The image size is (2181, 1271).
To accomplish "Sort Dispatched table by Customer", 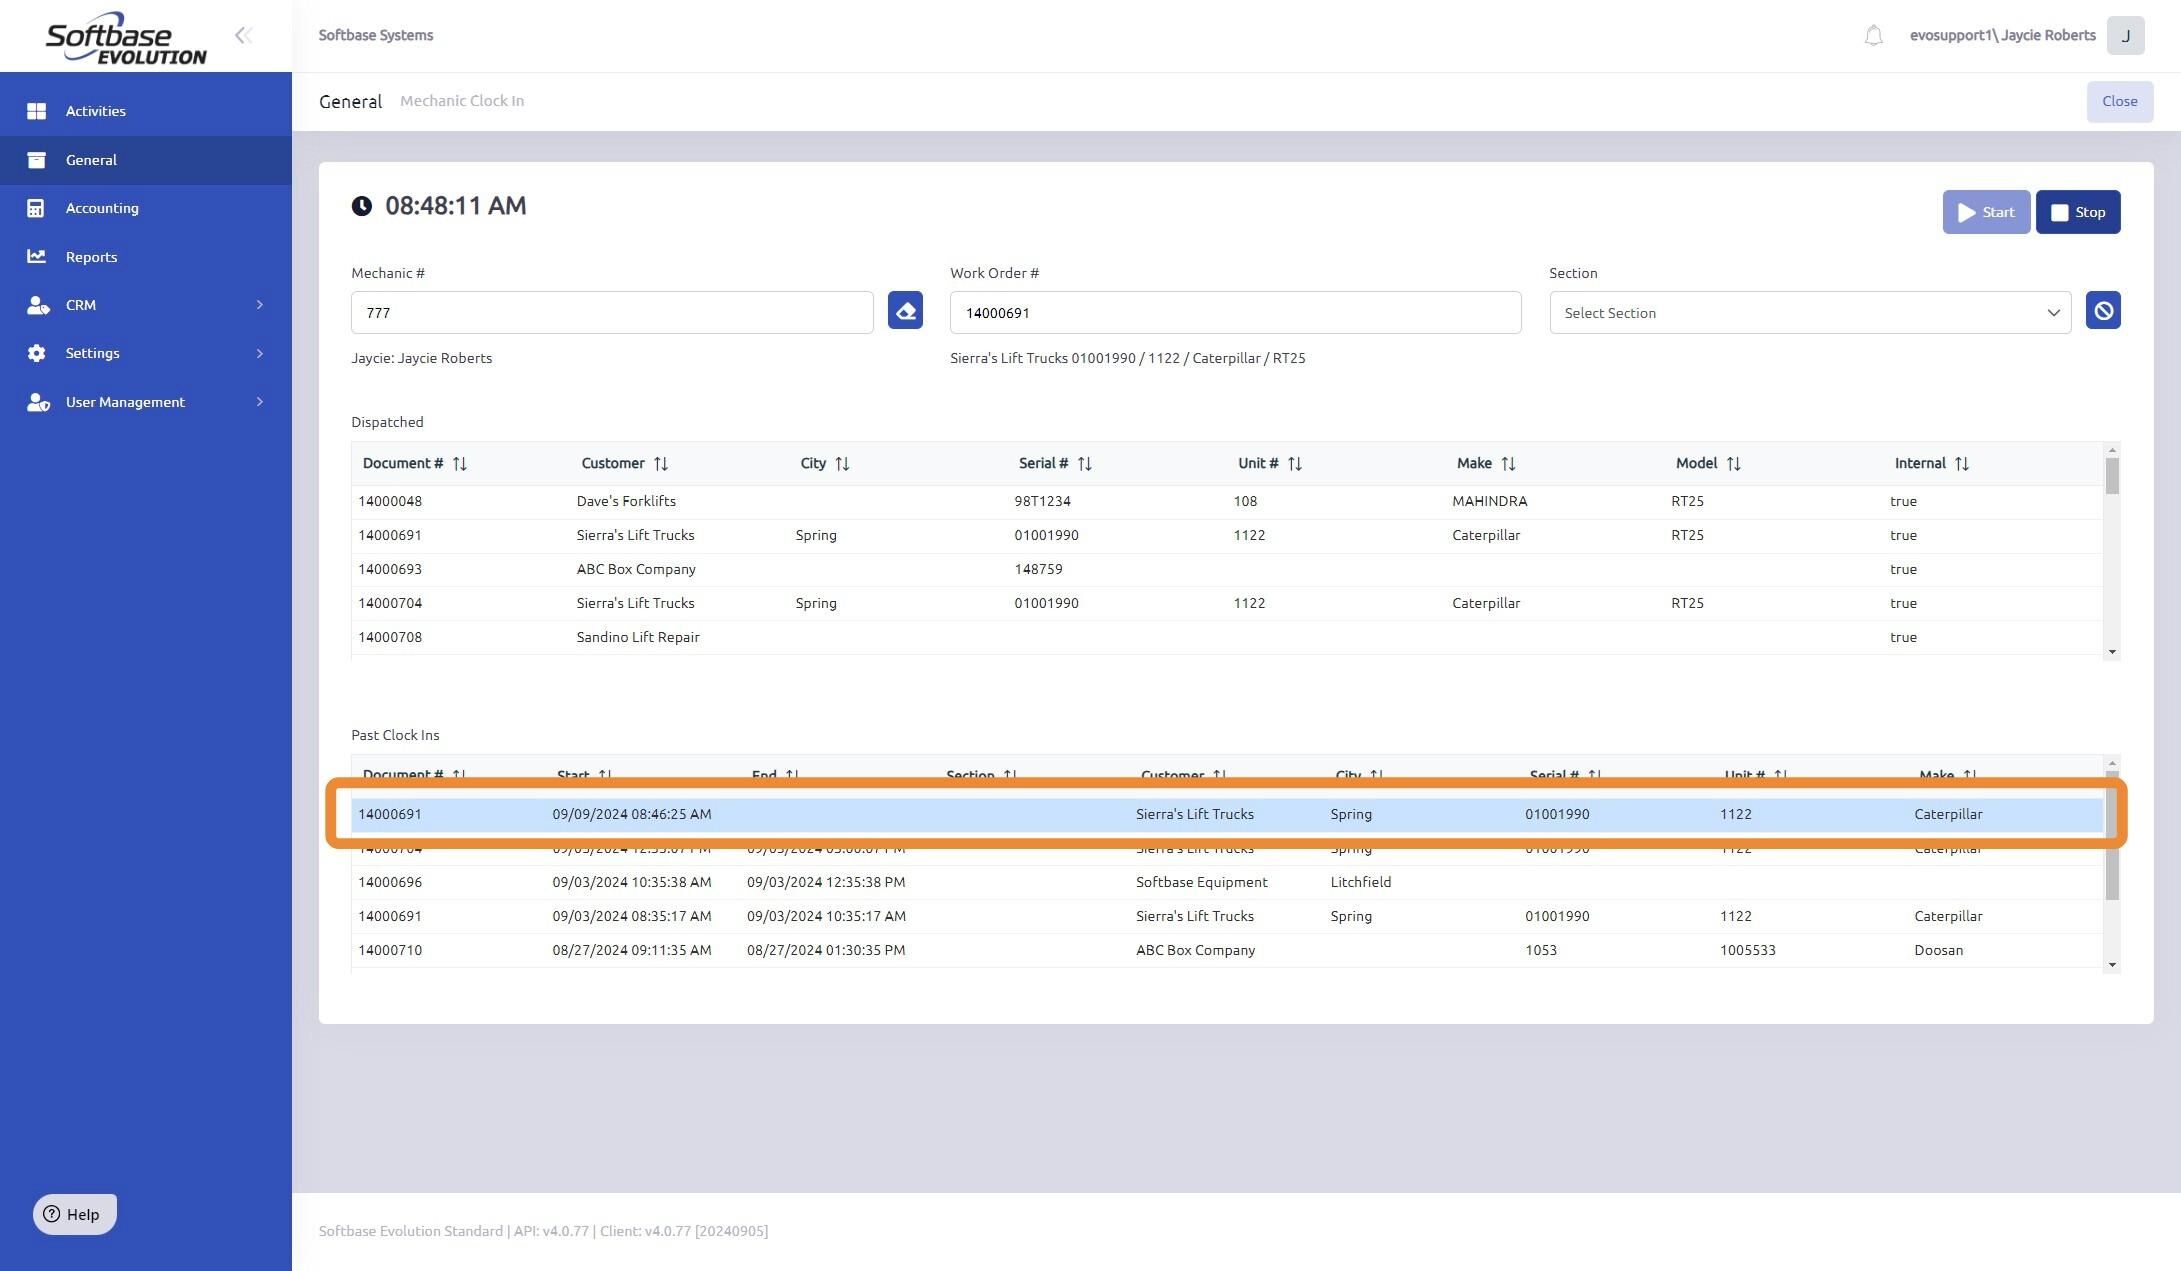I will (x=660, y=464).
